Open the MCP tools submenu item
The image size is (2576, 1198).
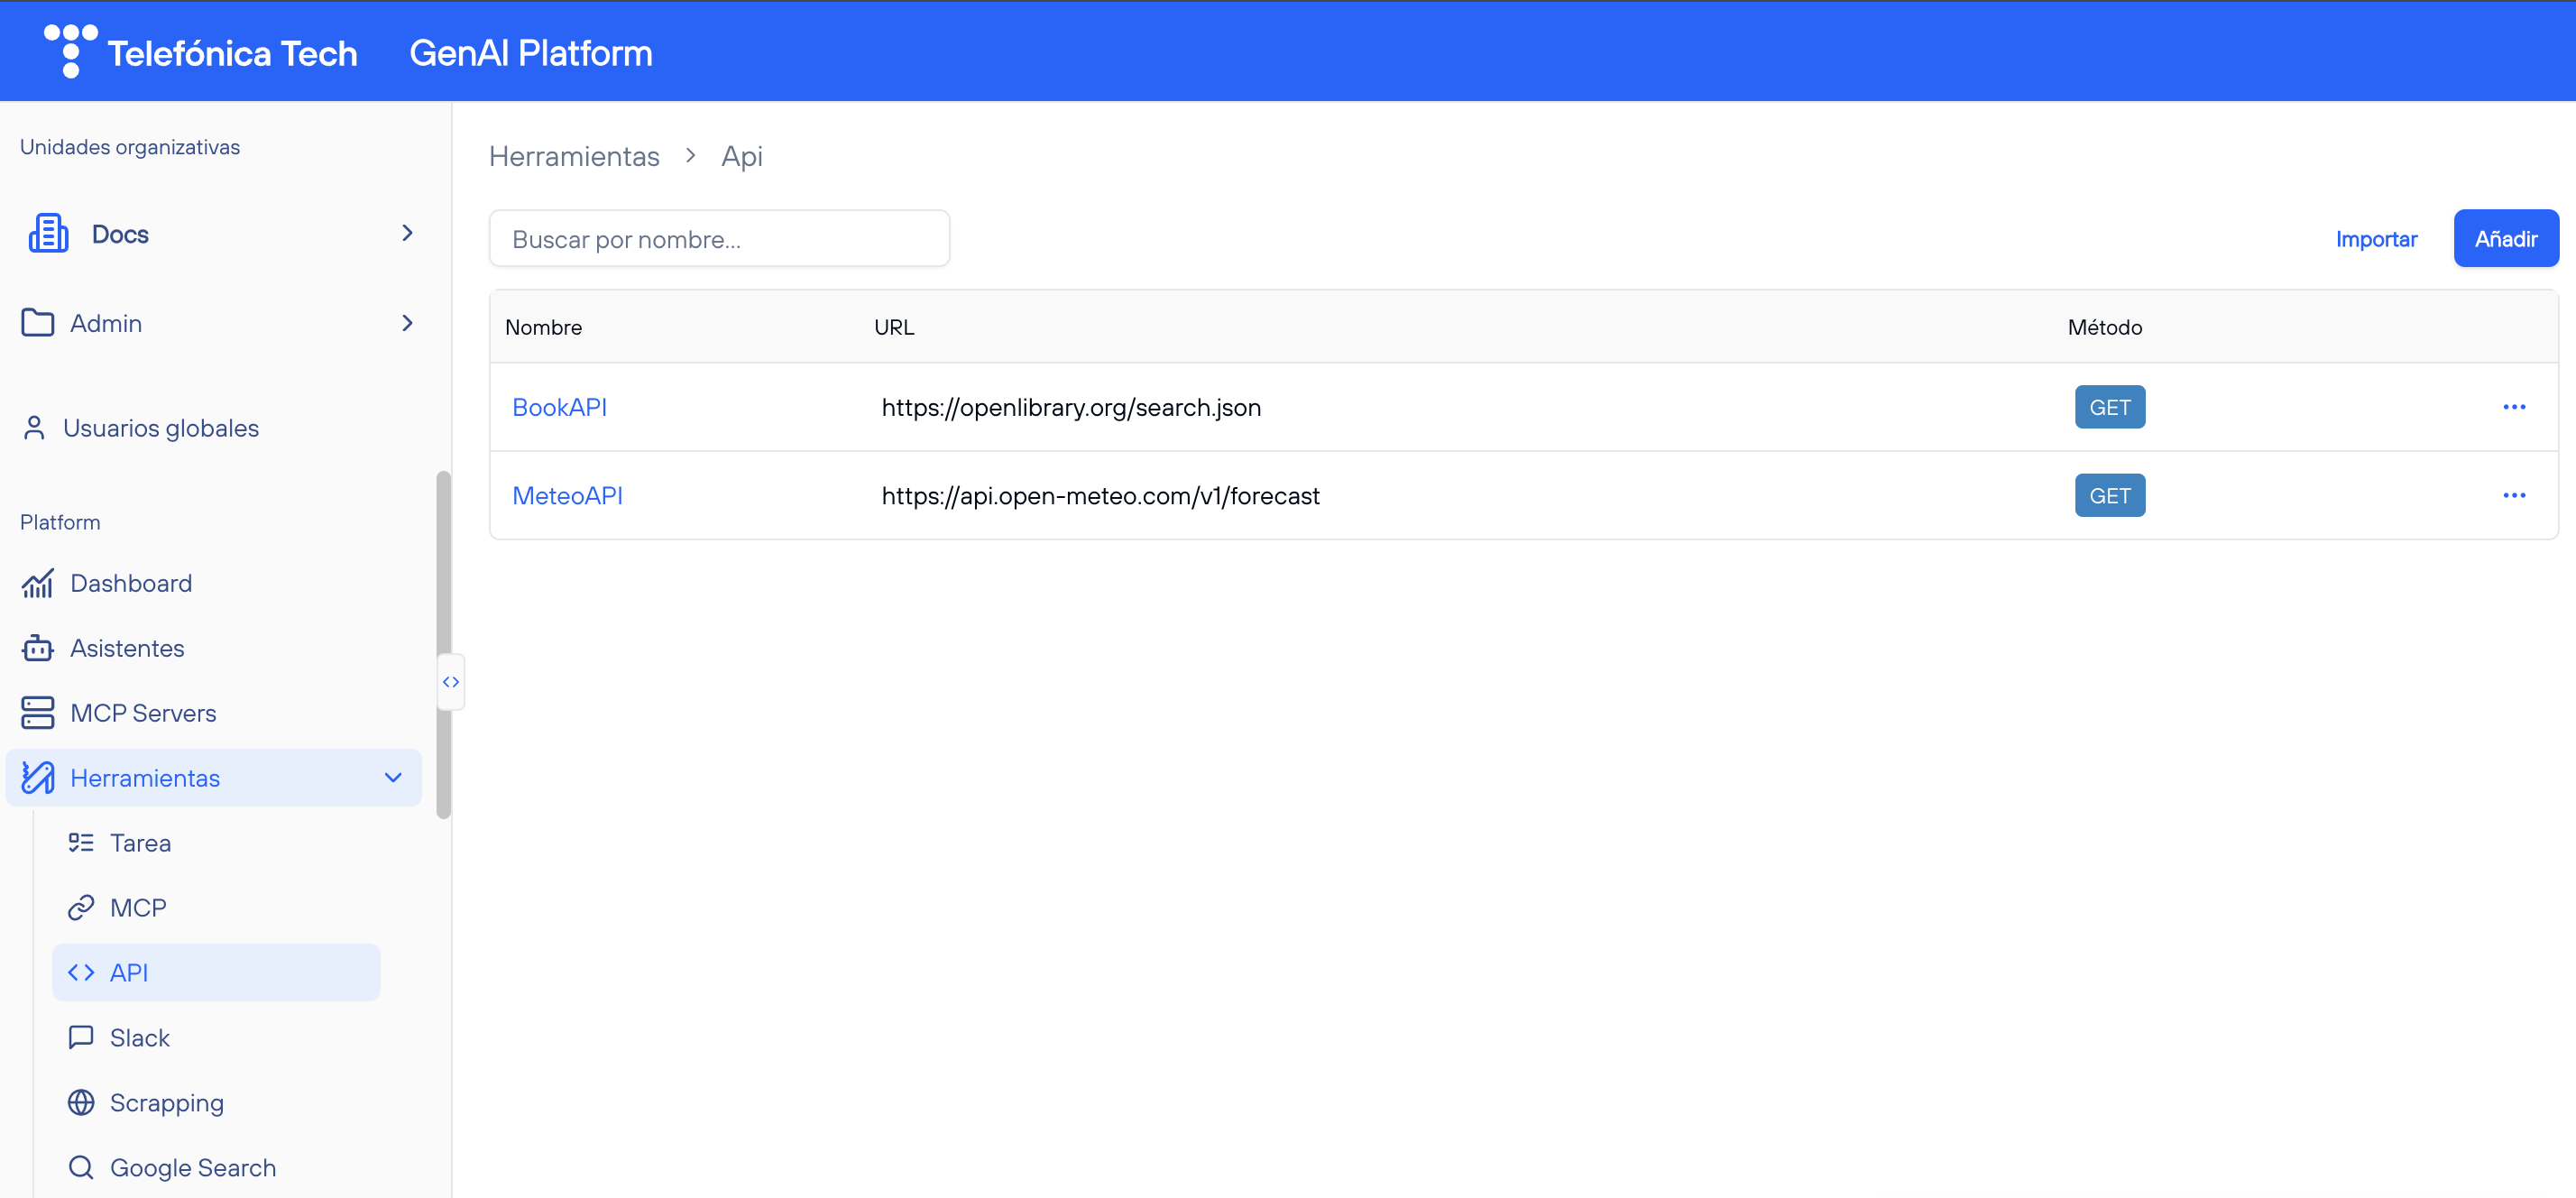point(138,908)
